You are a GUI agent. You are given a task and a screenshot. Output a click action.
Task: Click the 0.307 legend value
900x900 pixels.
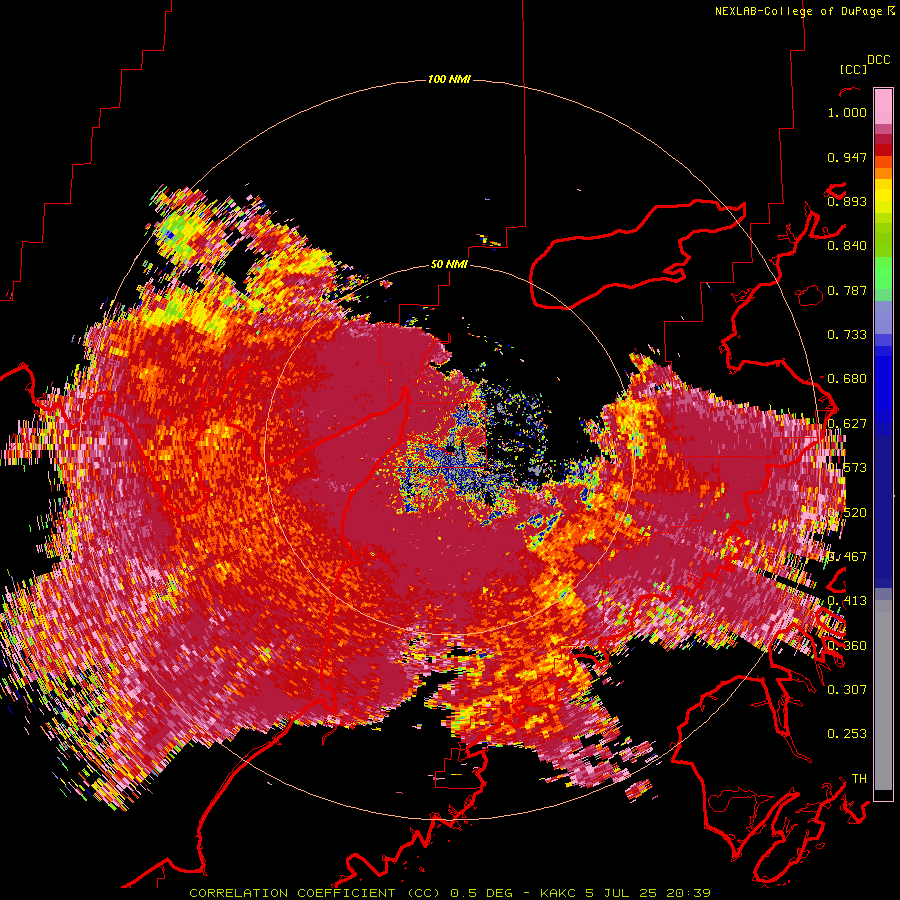click(847, 689)
